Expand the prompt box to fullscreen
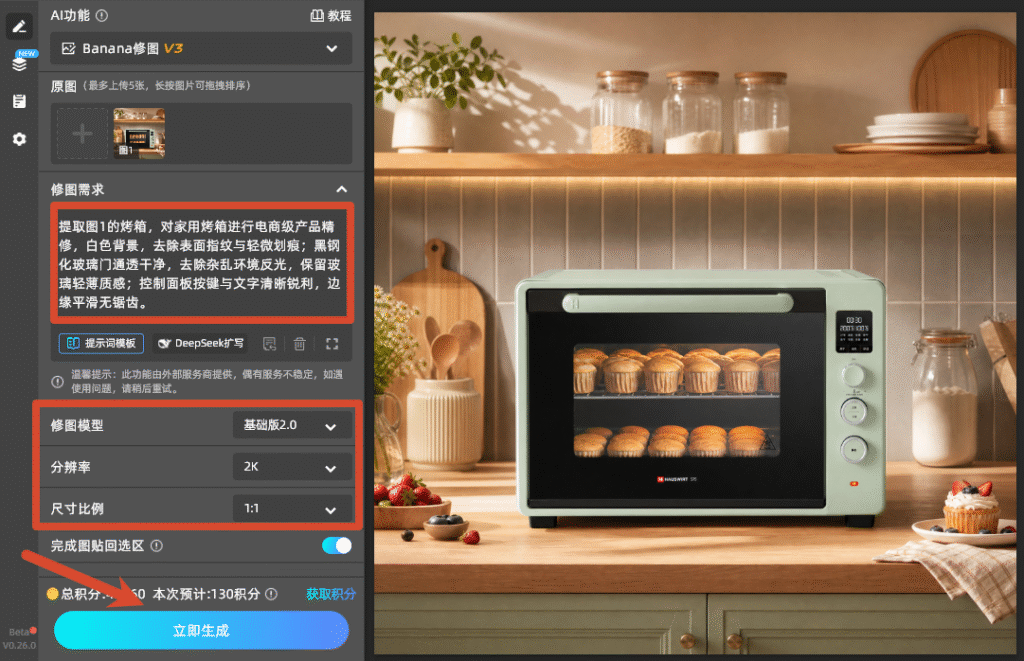This screenshot has width=1024, height=661. point(332,344)
